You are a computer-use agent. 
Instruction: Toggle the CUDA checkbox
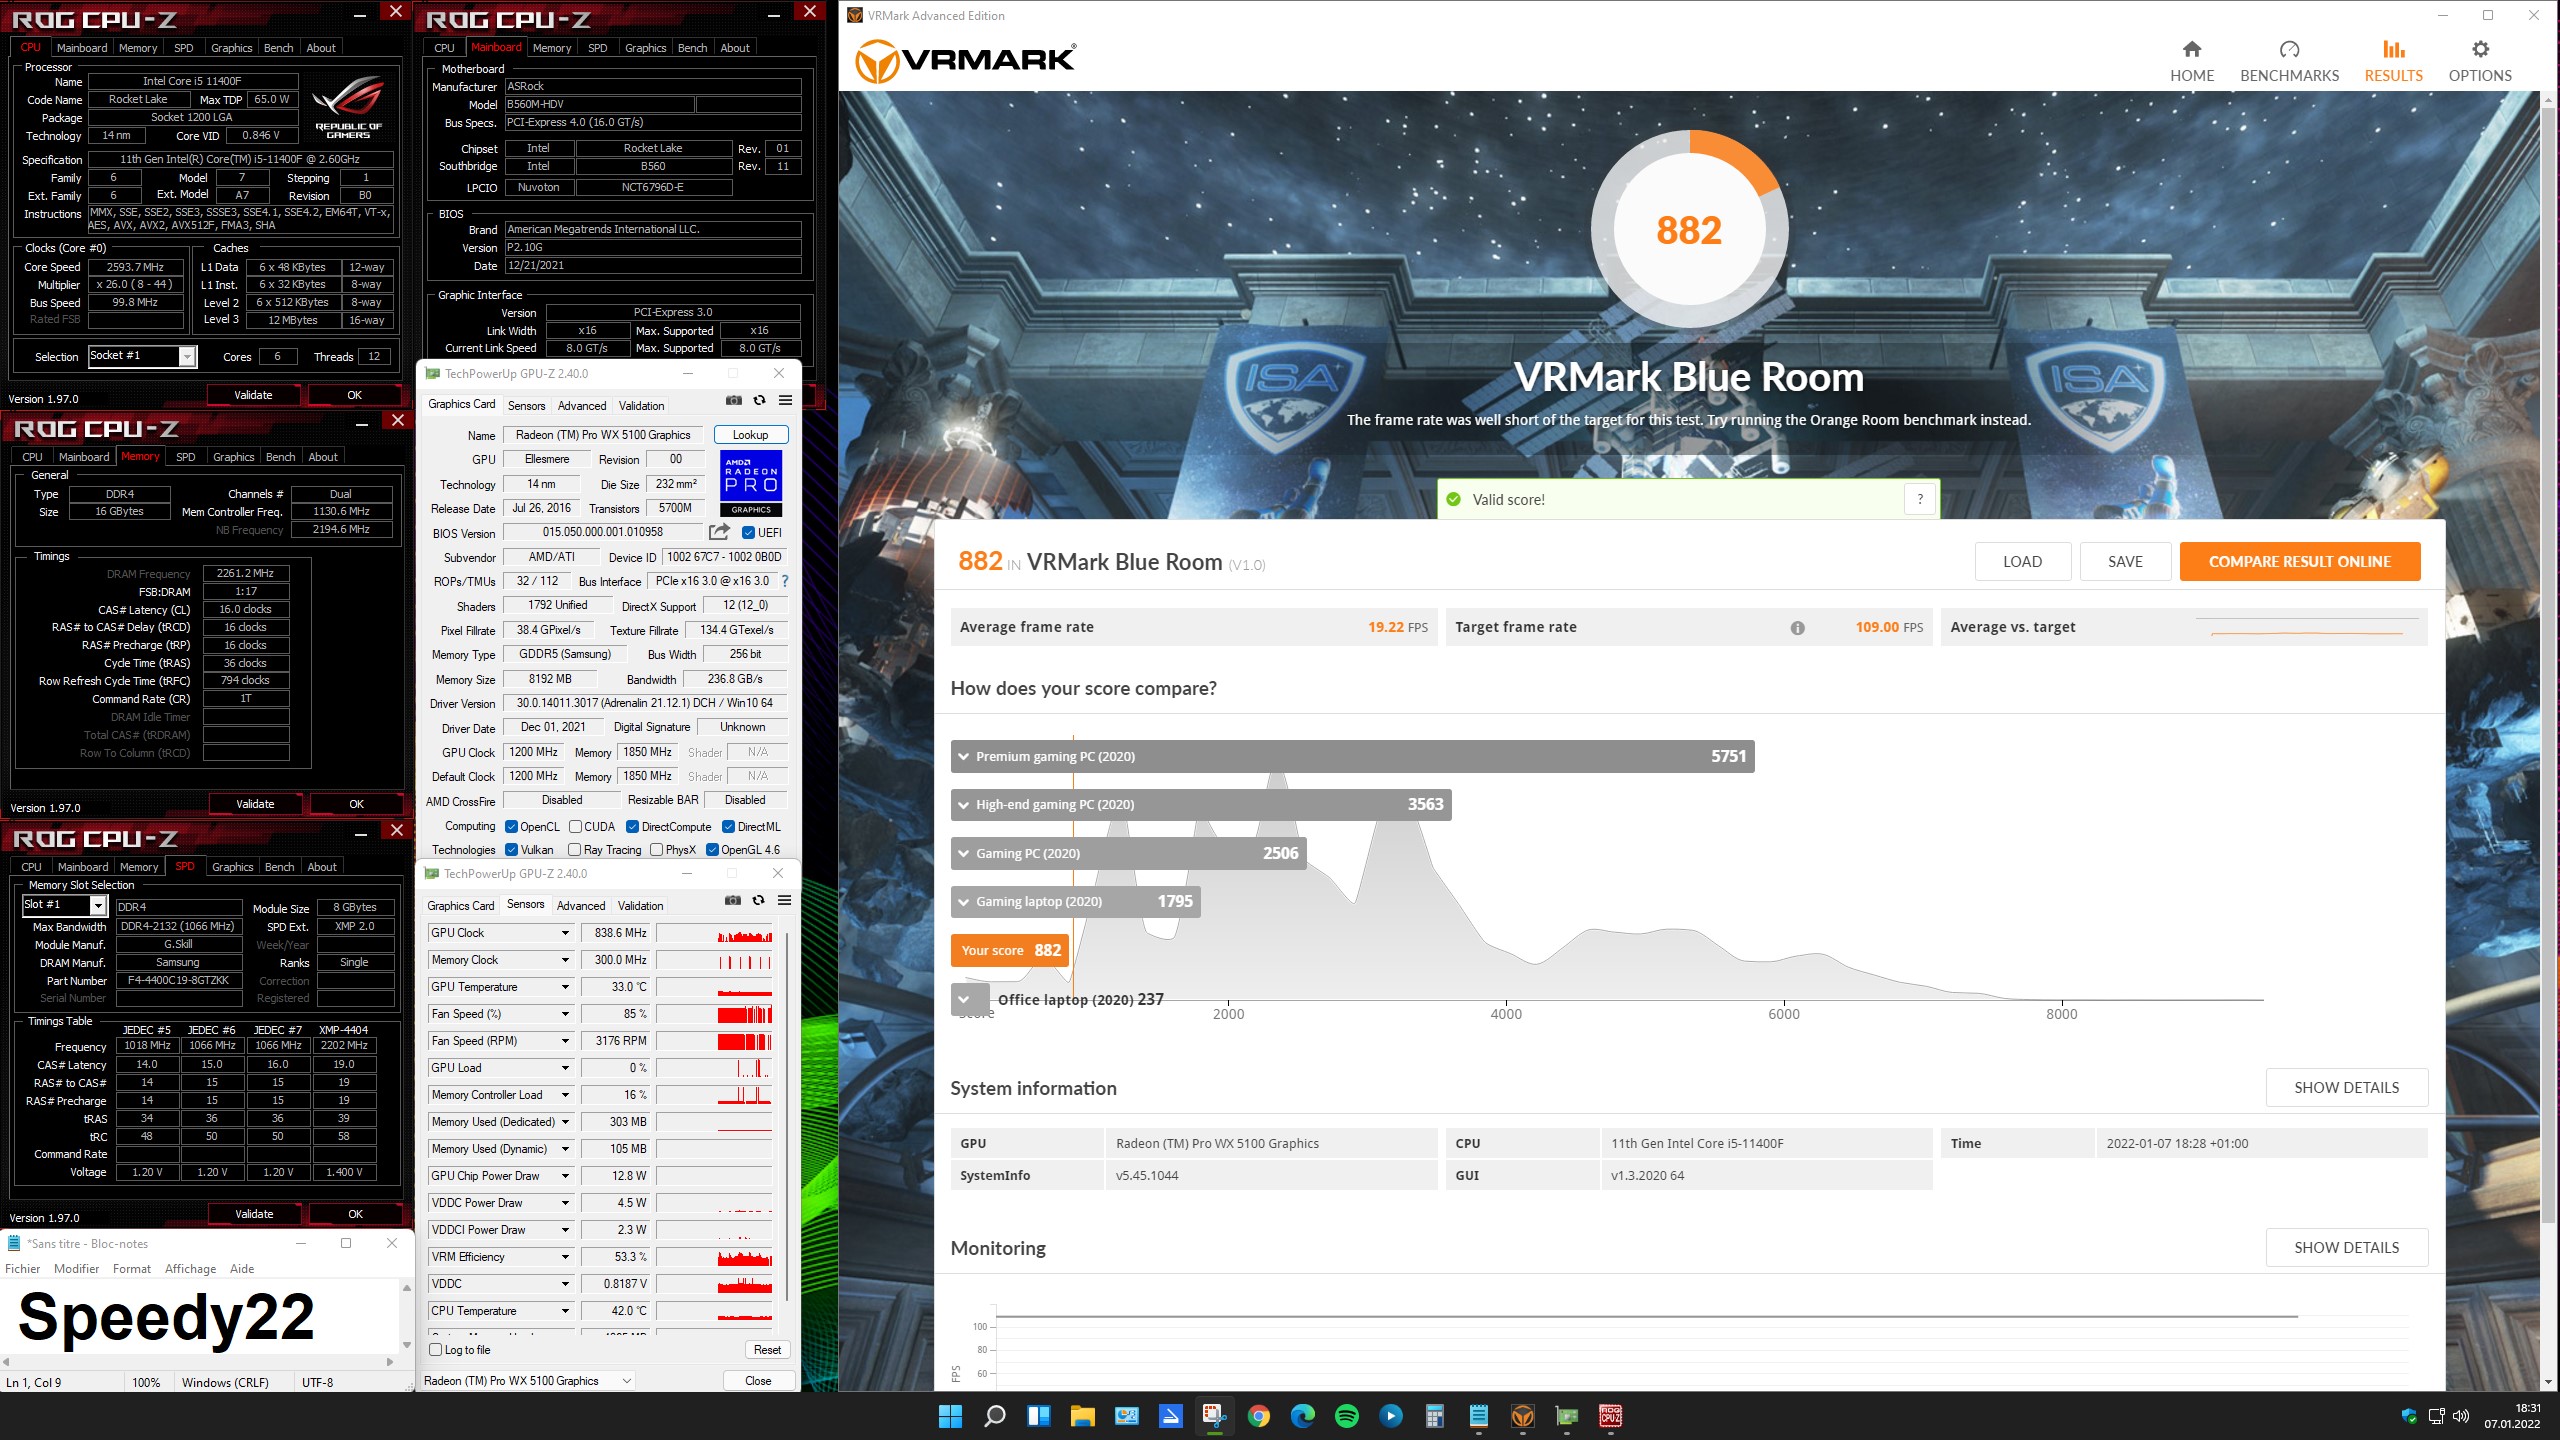pyautogui.click(x=575, y=827)
